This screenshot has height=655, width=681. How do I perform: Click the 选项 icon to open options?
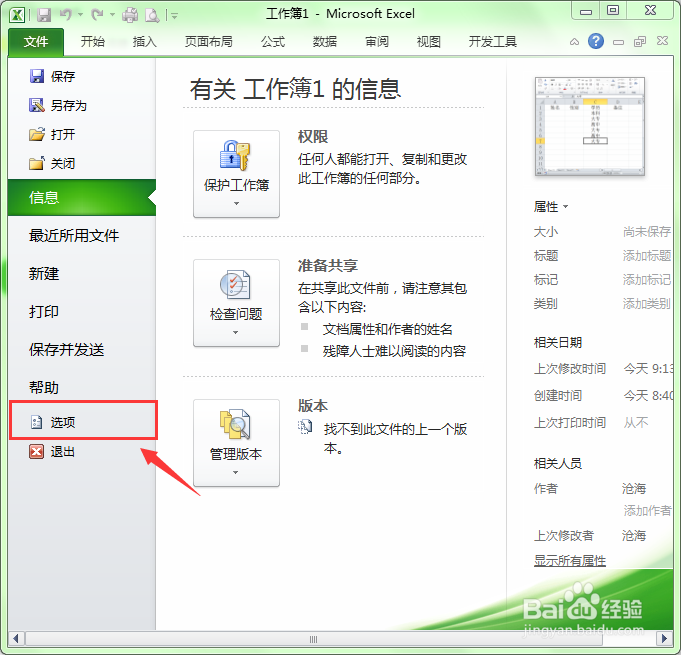coord(36,422)
